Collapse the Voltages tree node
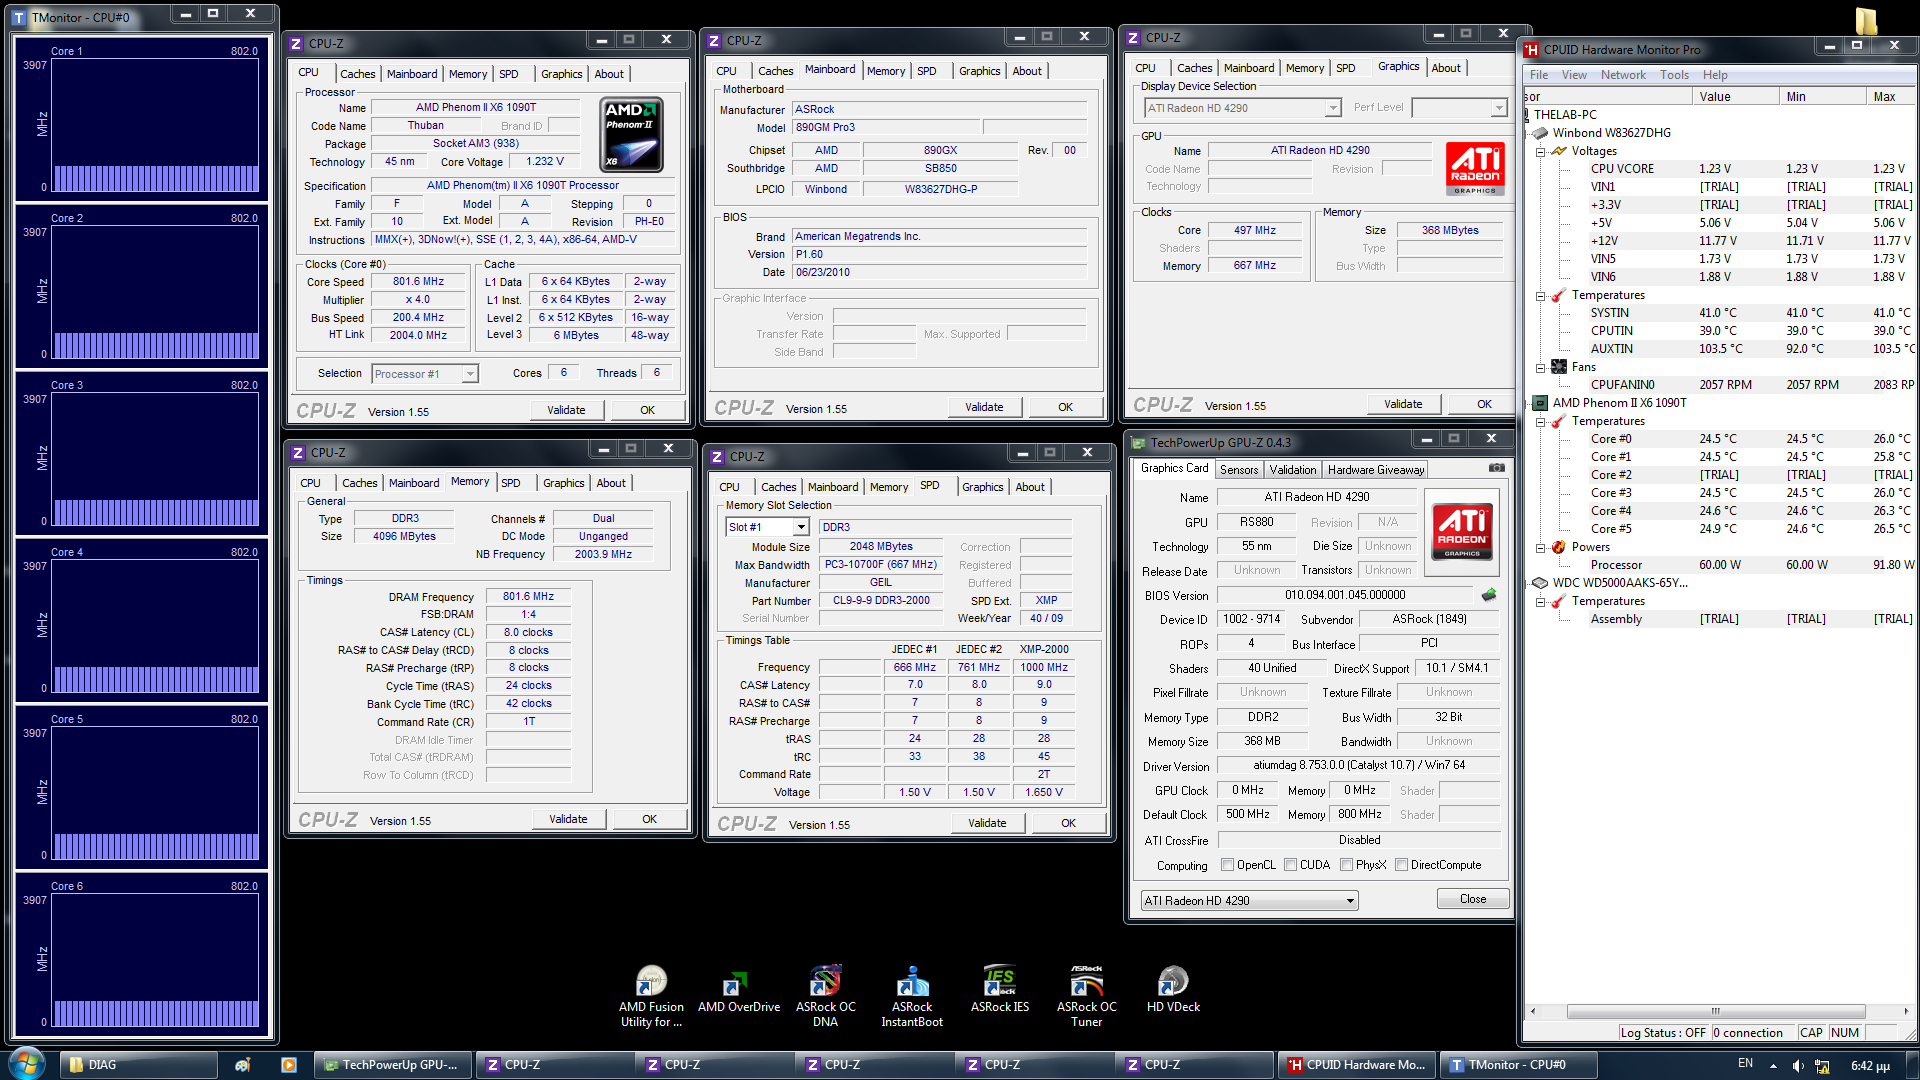Screen dimensions: 1920x1080 [x=1541, y=152]
